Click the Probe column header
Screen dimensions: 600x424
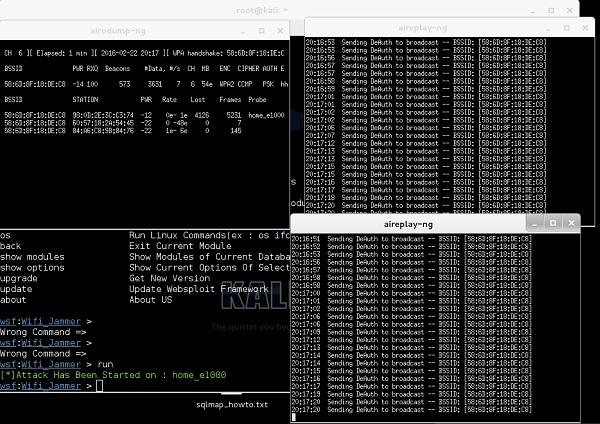257,99
